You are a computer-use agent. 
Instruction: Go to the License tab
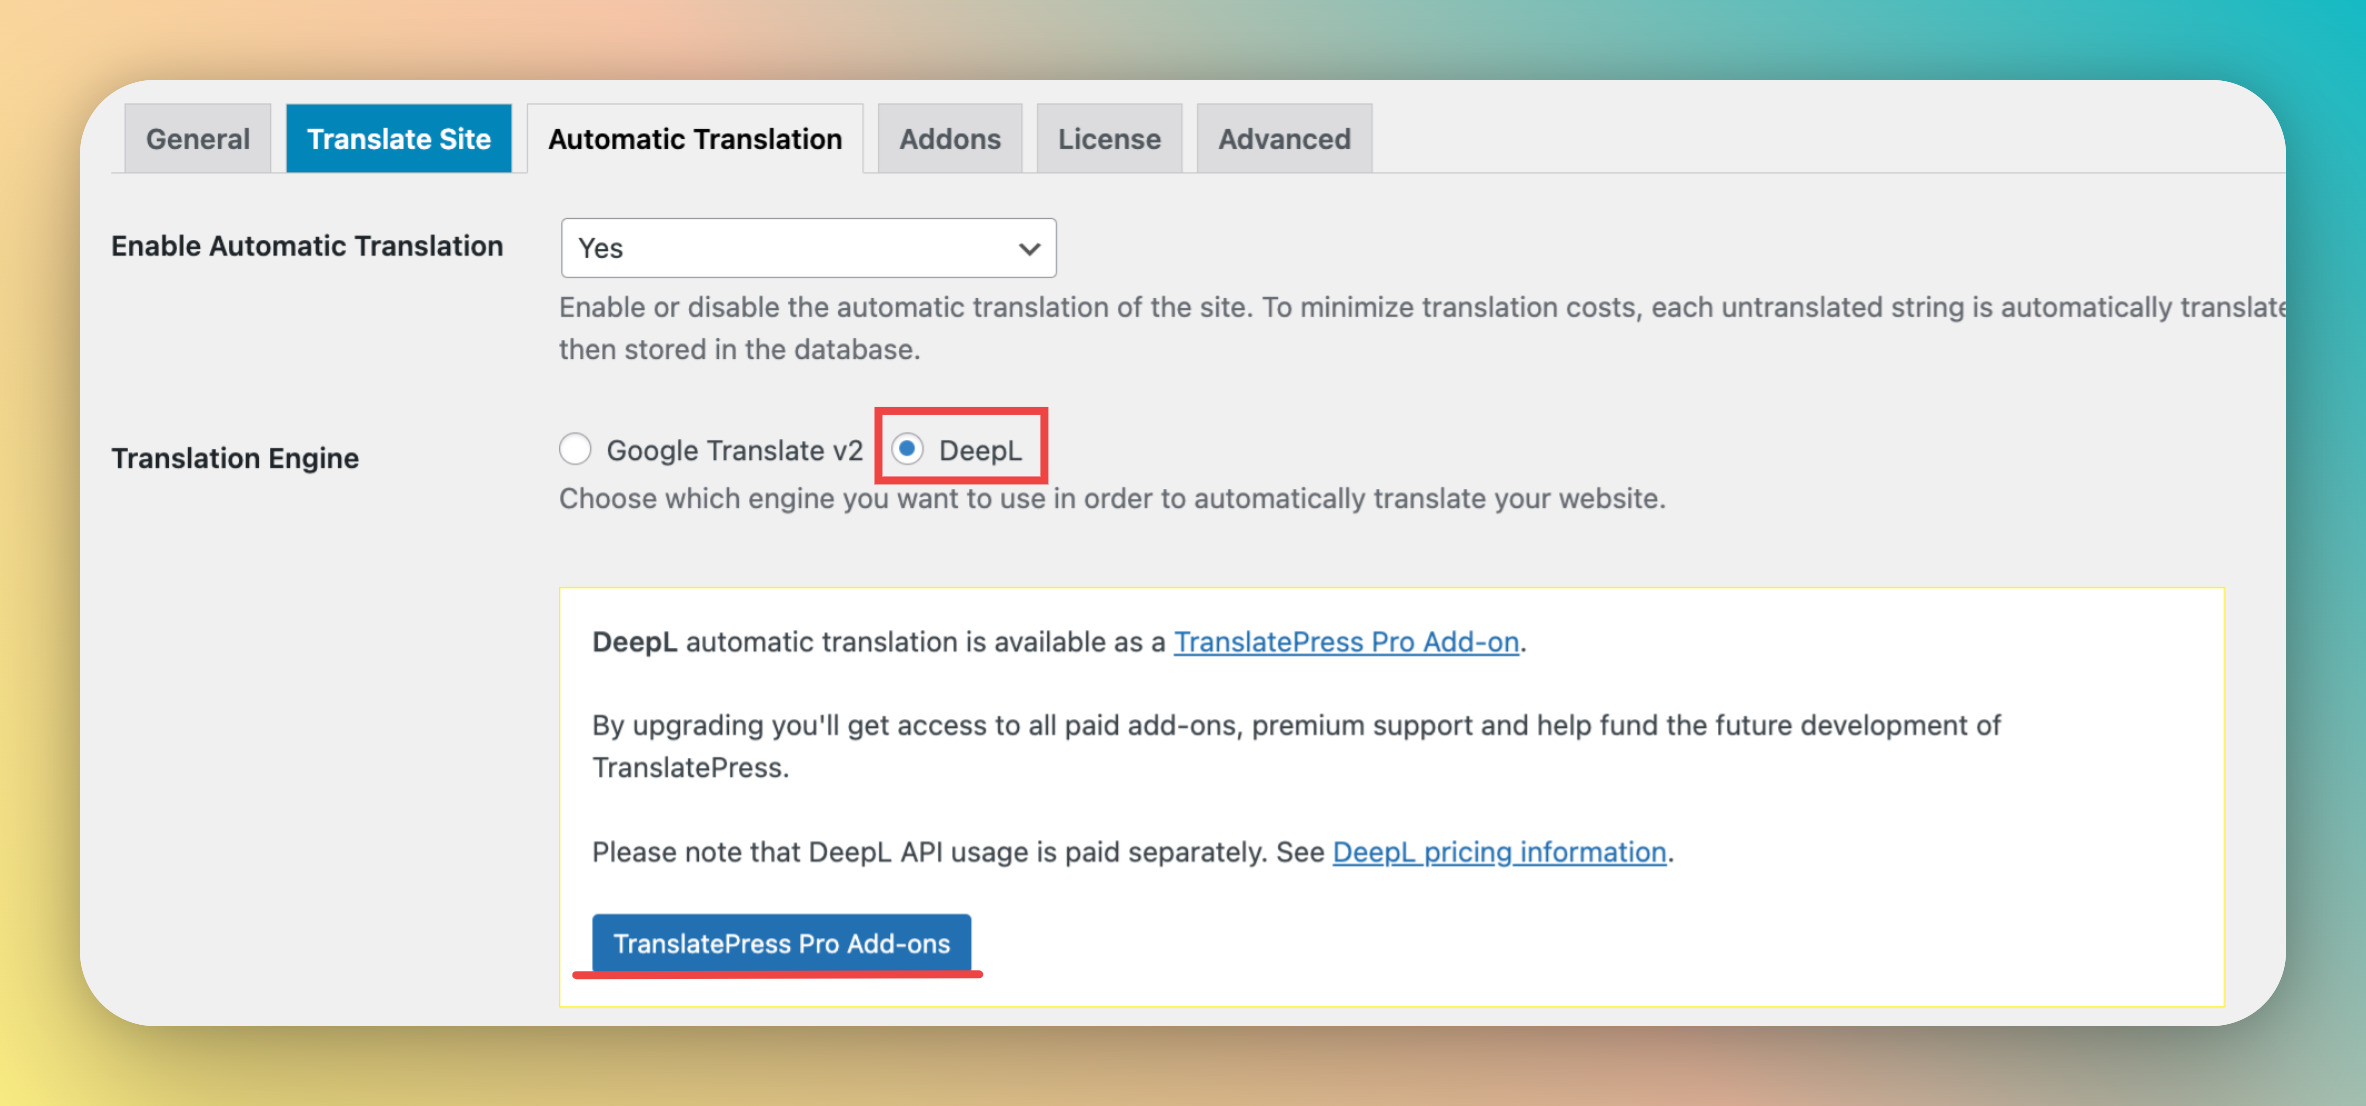(x=1109, y=139)
